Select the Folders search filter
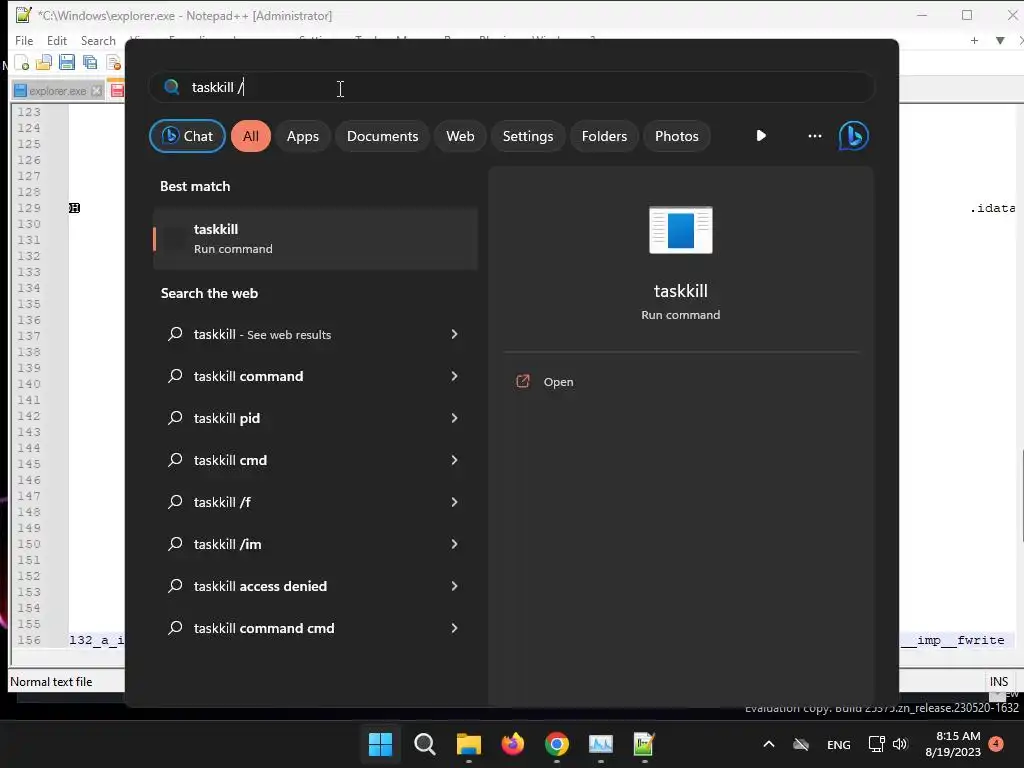Viewport: 1024px width, 768px height. point(604,136)
